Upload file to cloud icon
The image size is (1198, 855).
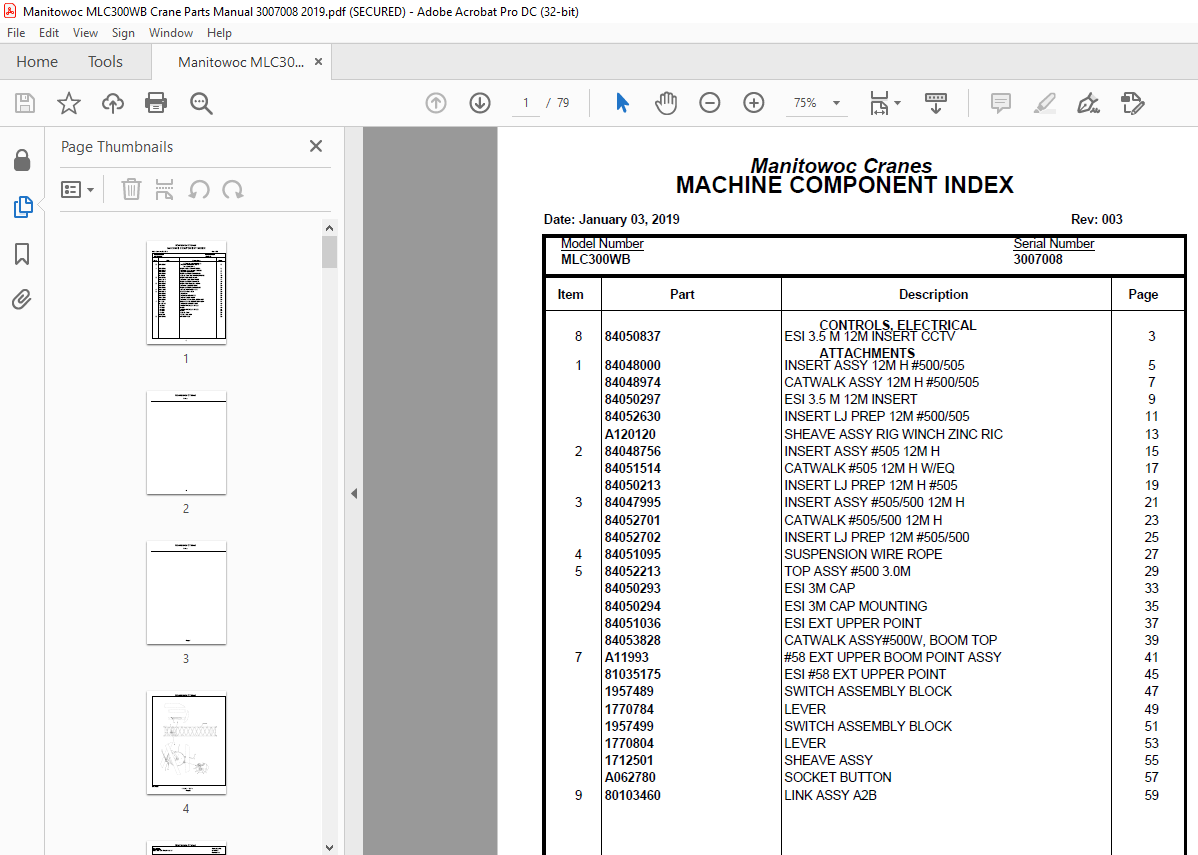click(x=113, y=103)
